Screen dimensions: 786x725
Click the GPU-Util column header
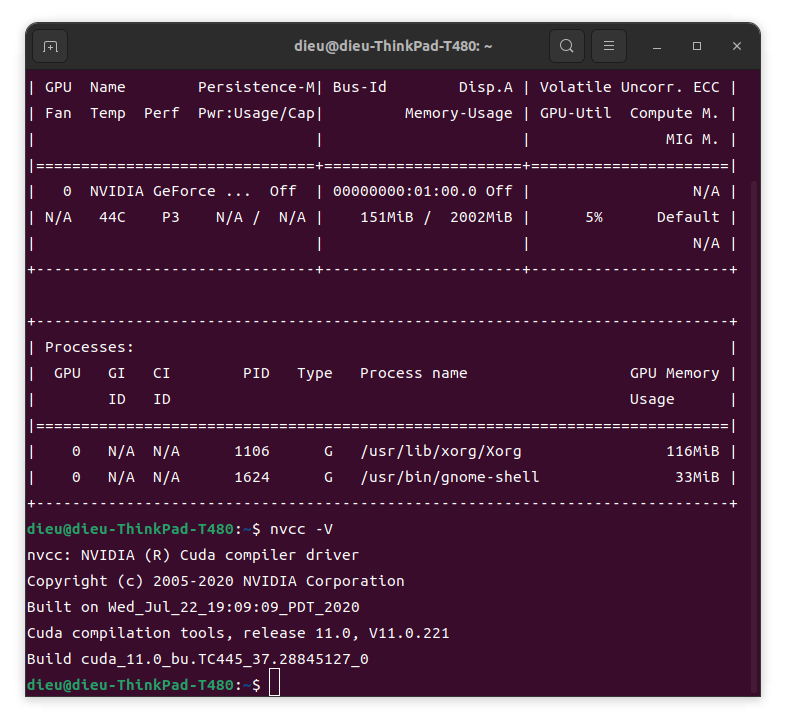(x=575, y=113)
